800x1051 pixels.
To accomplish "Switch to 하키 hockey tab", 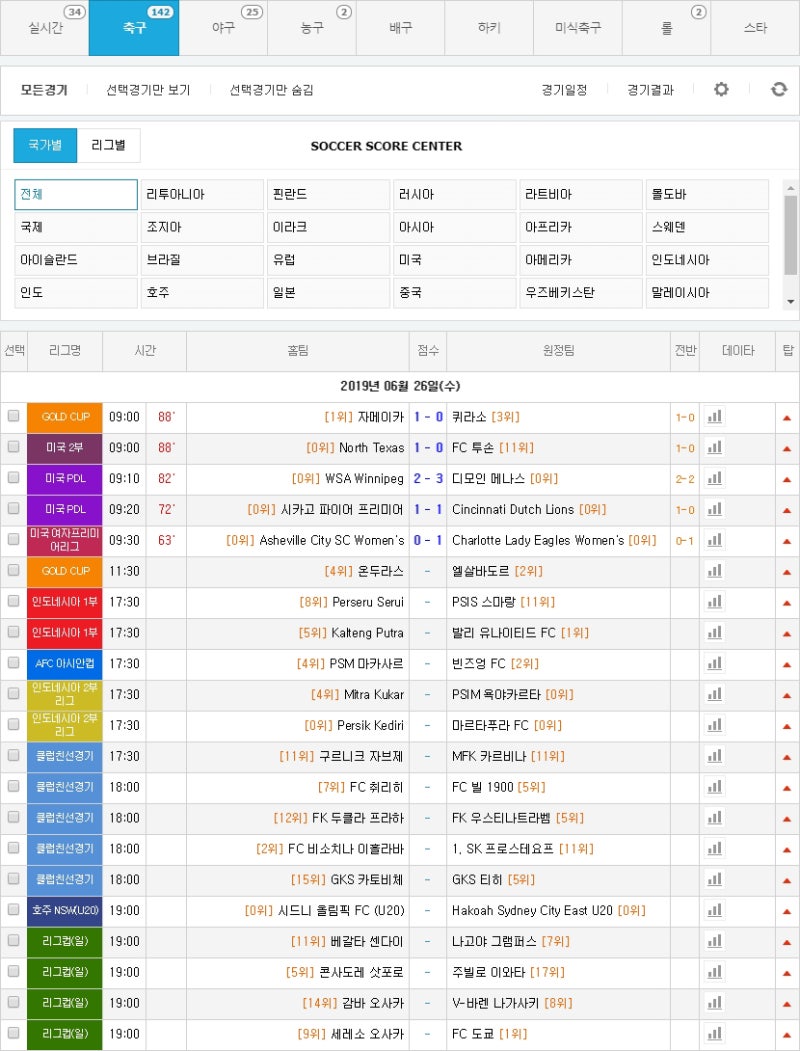I will click(489, 27).
